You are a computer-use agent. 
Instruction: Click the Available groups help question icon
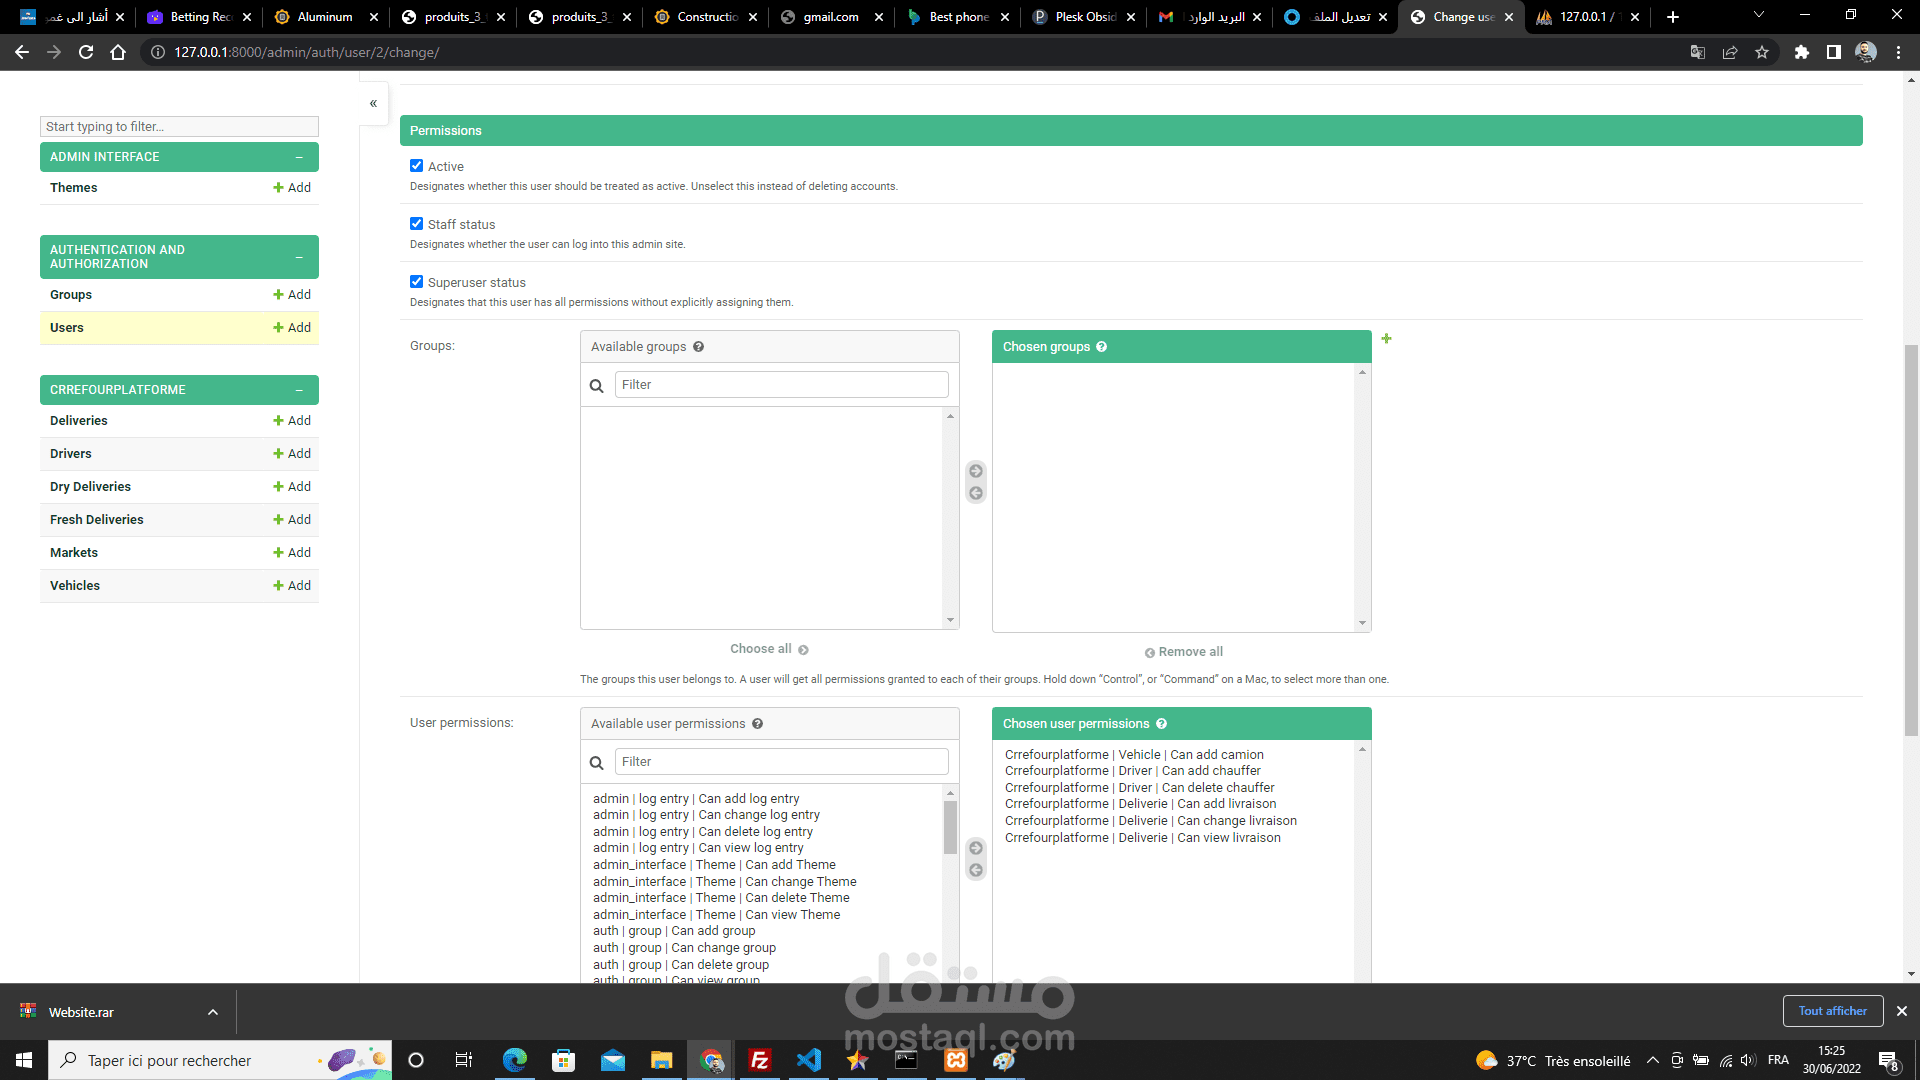coord(698,347)
